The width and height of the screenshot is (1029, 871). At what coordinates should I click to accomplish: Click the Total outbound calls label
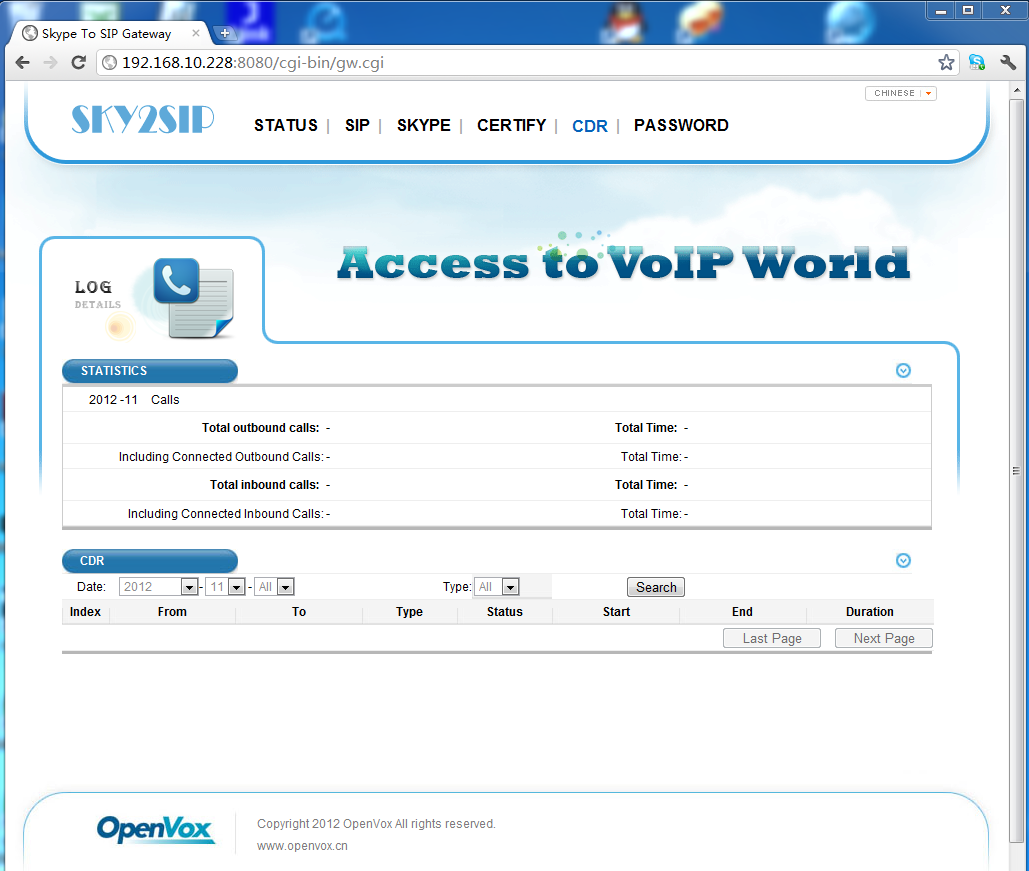click(x=261, y=428)
